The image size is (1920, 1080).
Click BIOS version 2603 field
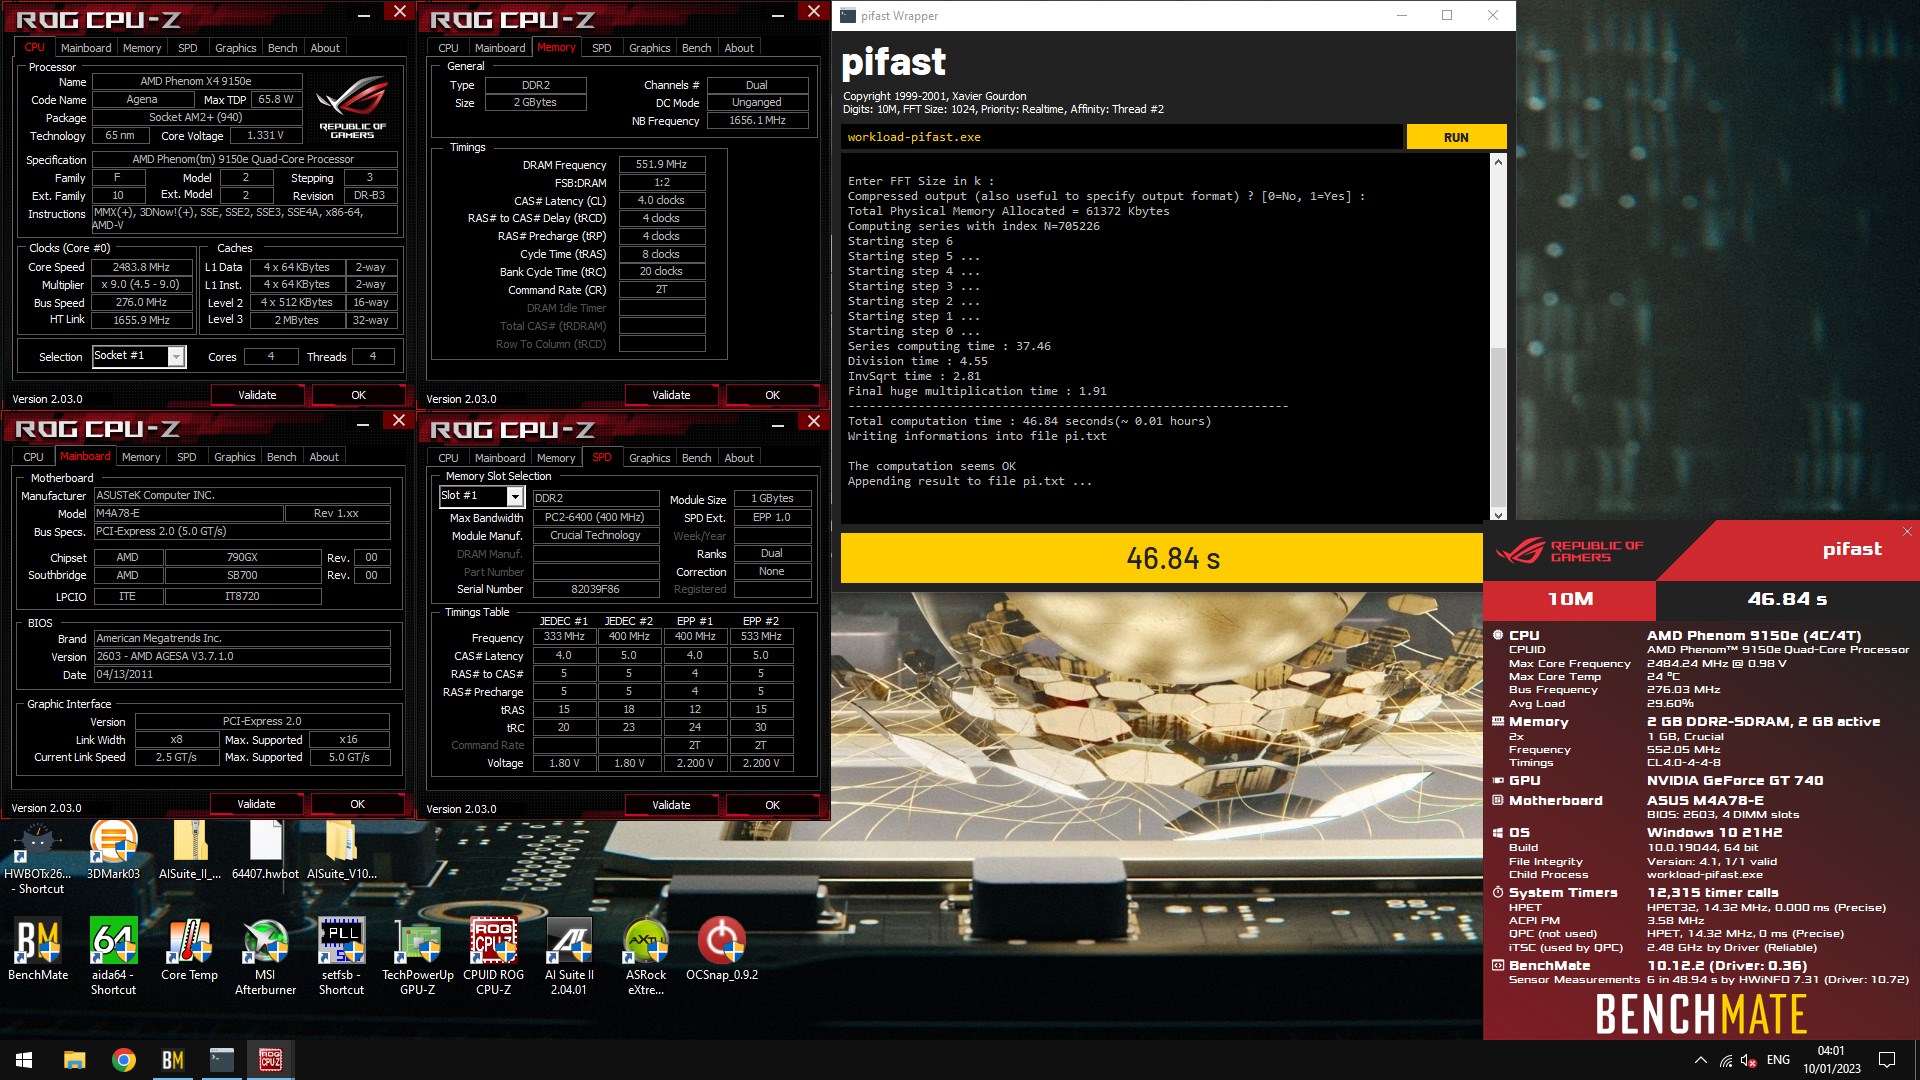(x=242, y=657)
